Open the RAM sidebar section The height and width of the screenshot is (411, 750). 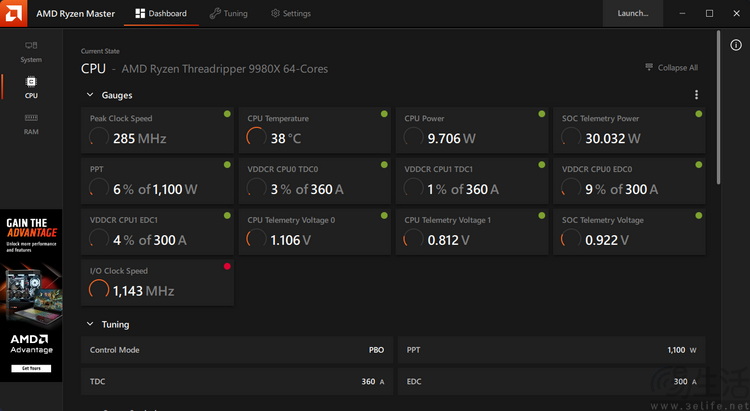(x=31, y=124)
